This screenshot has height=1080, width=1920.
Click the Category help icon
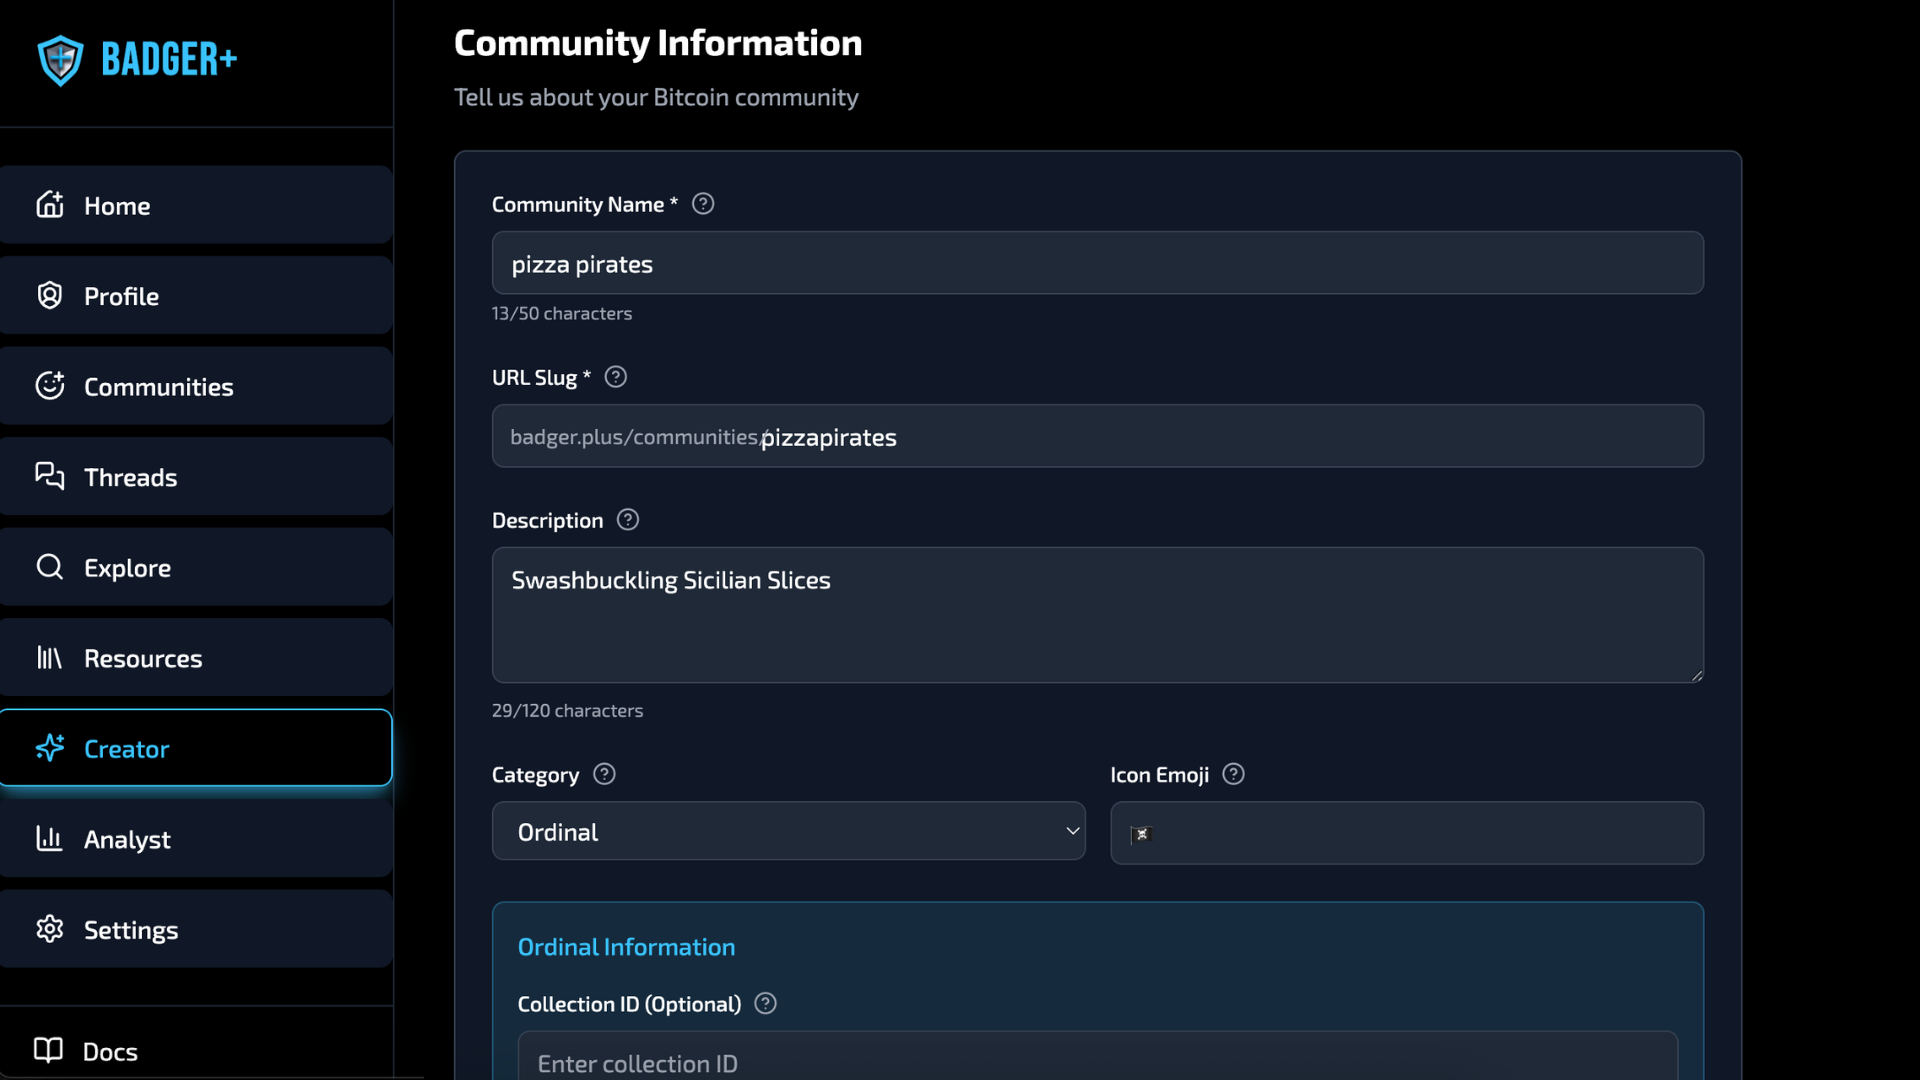coord(604,774)
